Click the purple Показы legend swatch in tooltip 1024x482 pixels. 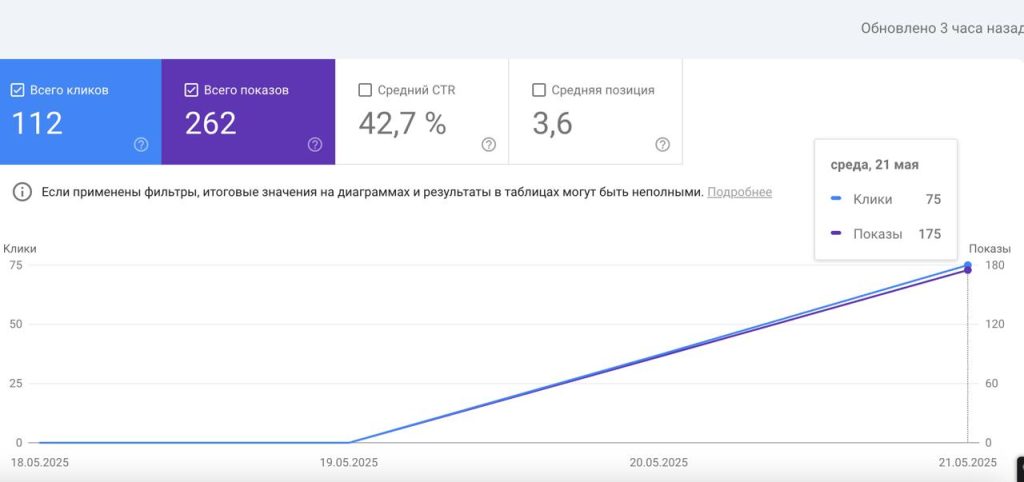click(x=837, y=233)
